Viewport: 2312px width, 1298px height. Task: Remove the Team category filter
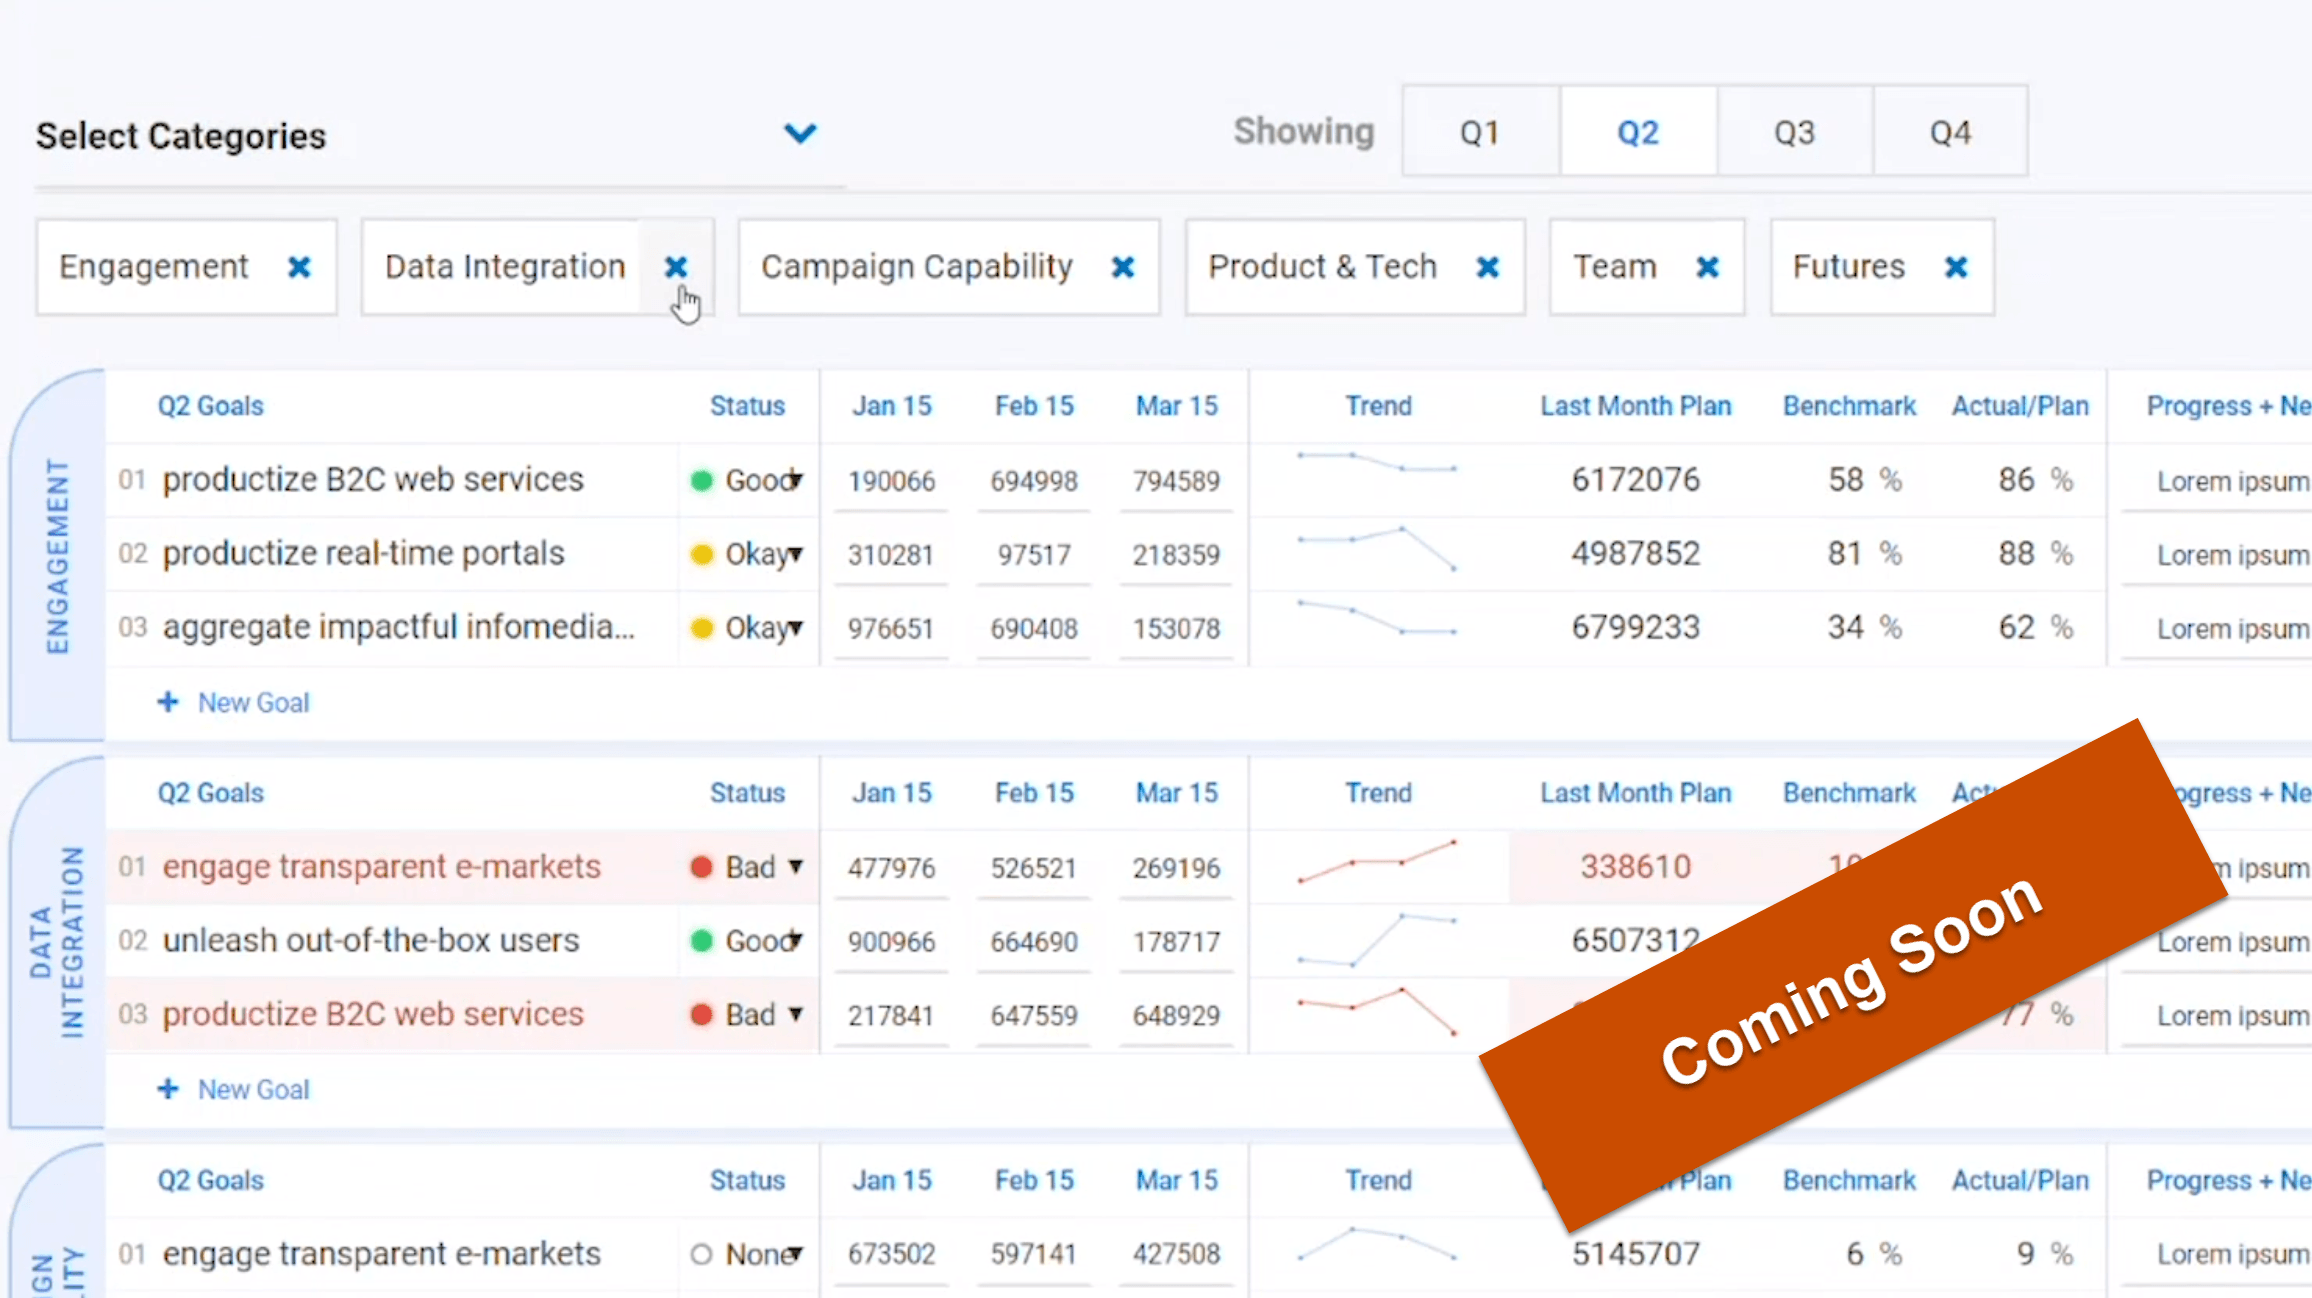tap(1707, 266)
